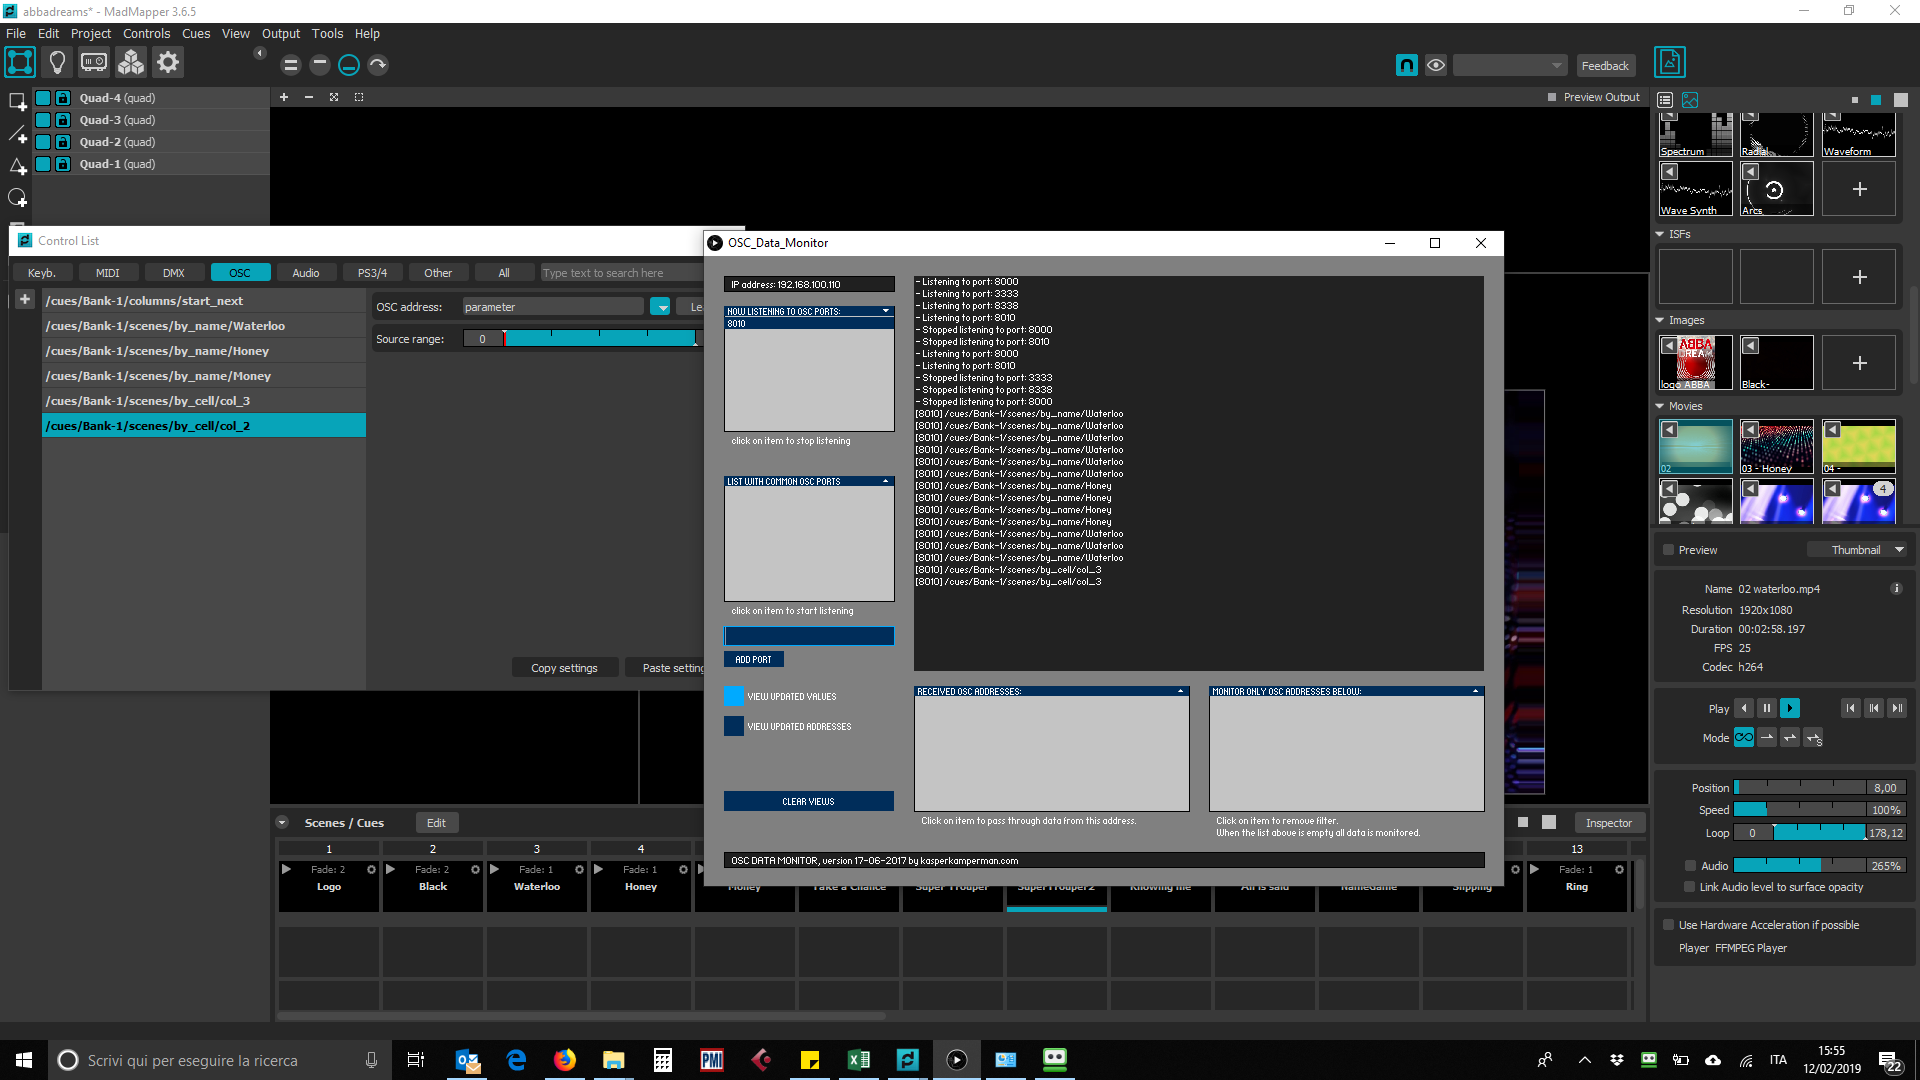Jump to movie start
Viewport: 1920px width, 1080px height.
pos(1851,708)
